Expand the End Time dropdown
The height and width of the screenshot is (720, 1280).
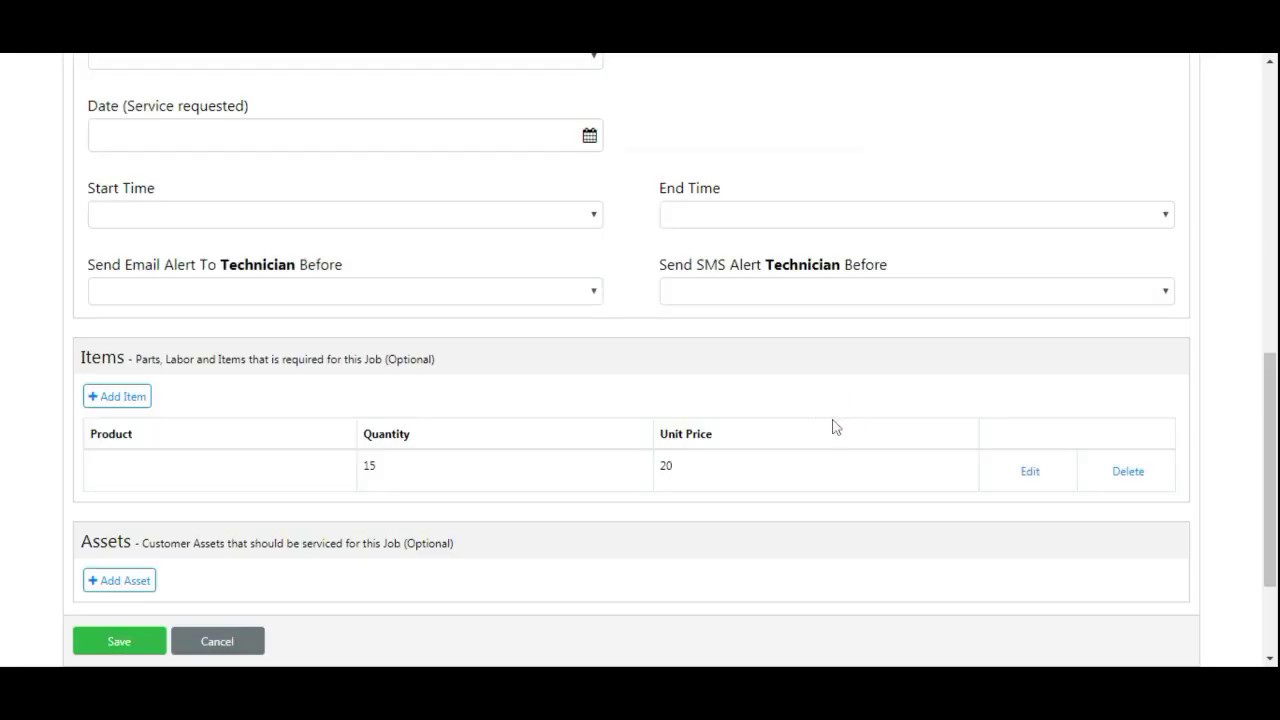[917, 214]
